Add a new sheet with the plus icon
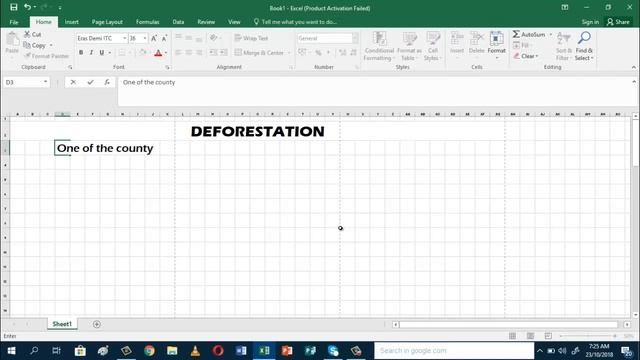The width and height of the screenshot is (640, 360). coord(97,324)
